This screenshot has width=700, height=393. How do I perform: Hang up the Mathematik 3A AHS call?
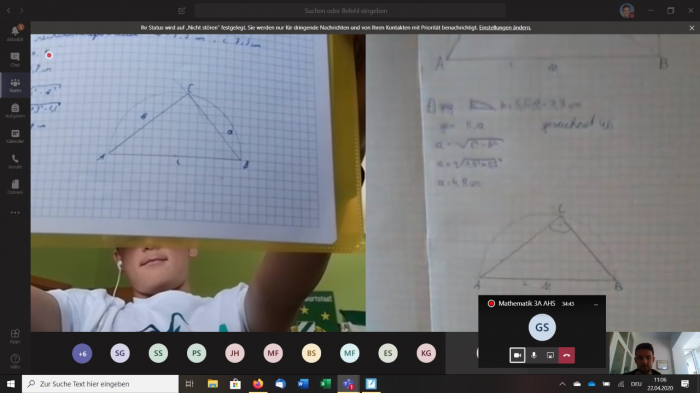pos(567,355)
